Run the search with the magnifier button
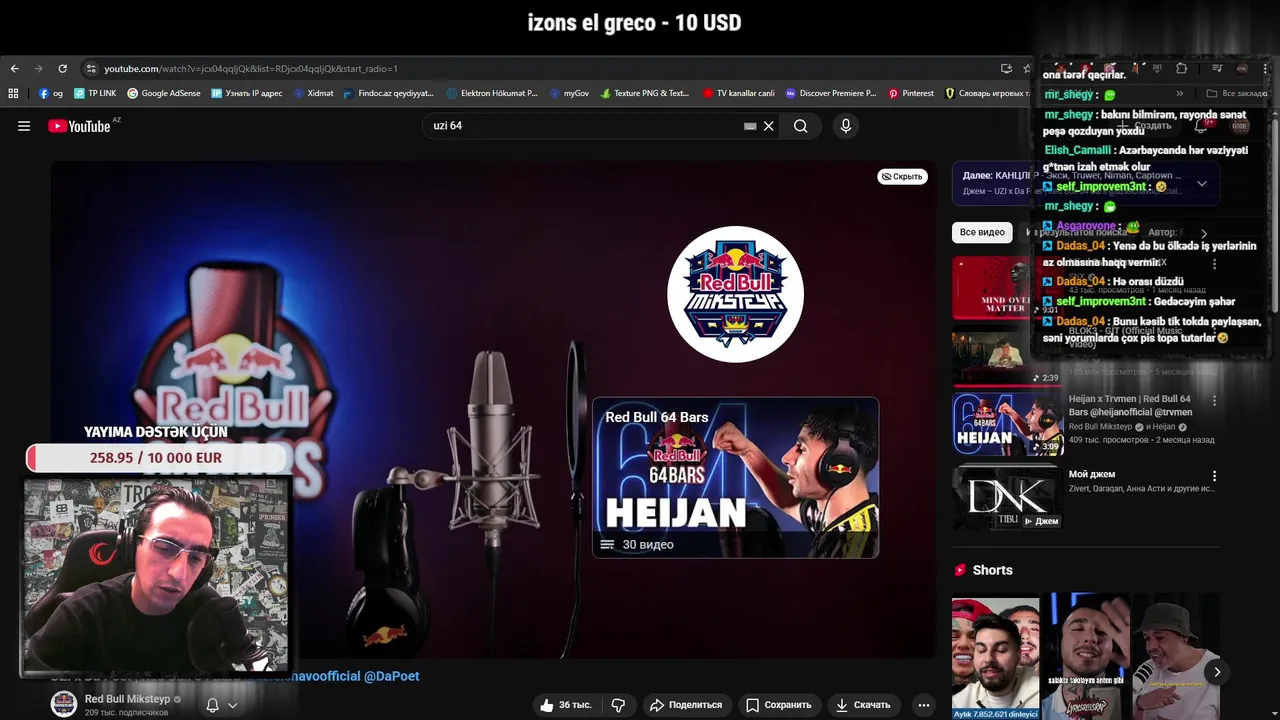Image resolution: width=1280 pixels, height=720 pixels. click(x=801, y=126)
